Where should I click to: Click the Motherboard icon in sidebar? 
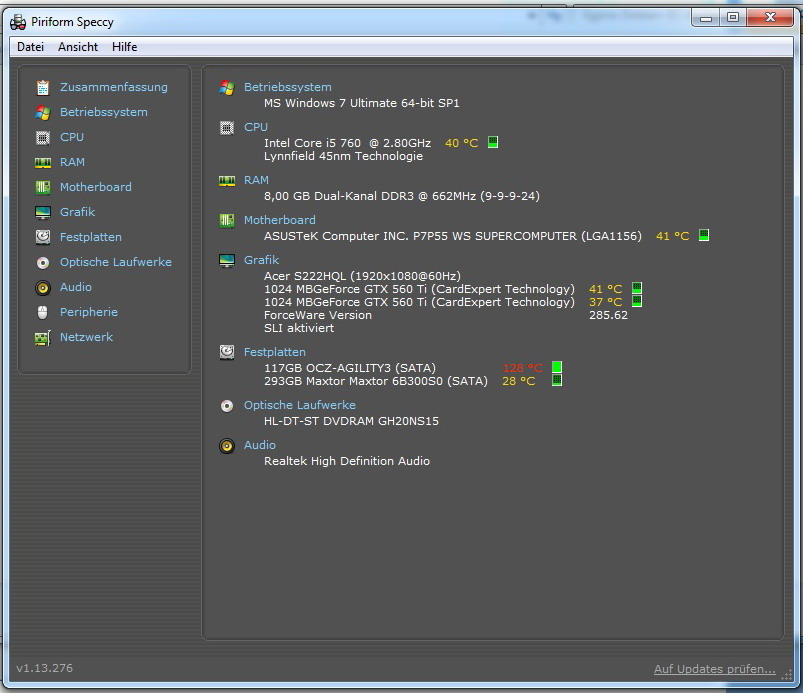coord(43,187)
